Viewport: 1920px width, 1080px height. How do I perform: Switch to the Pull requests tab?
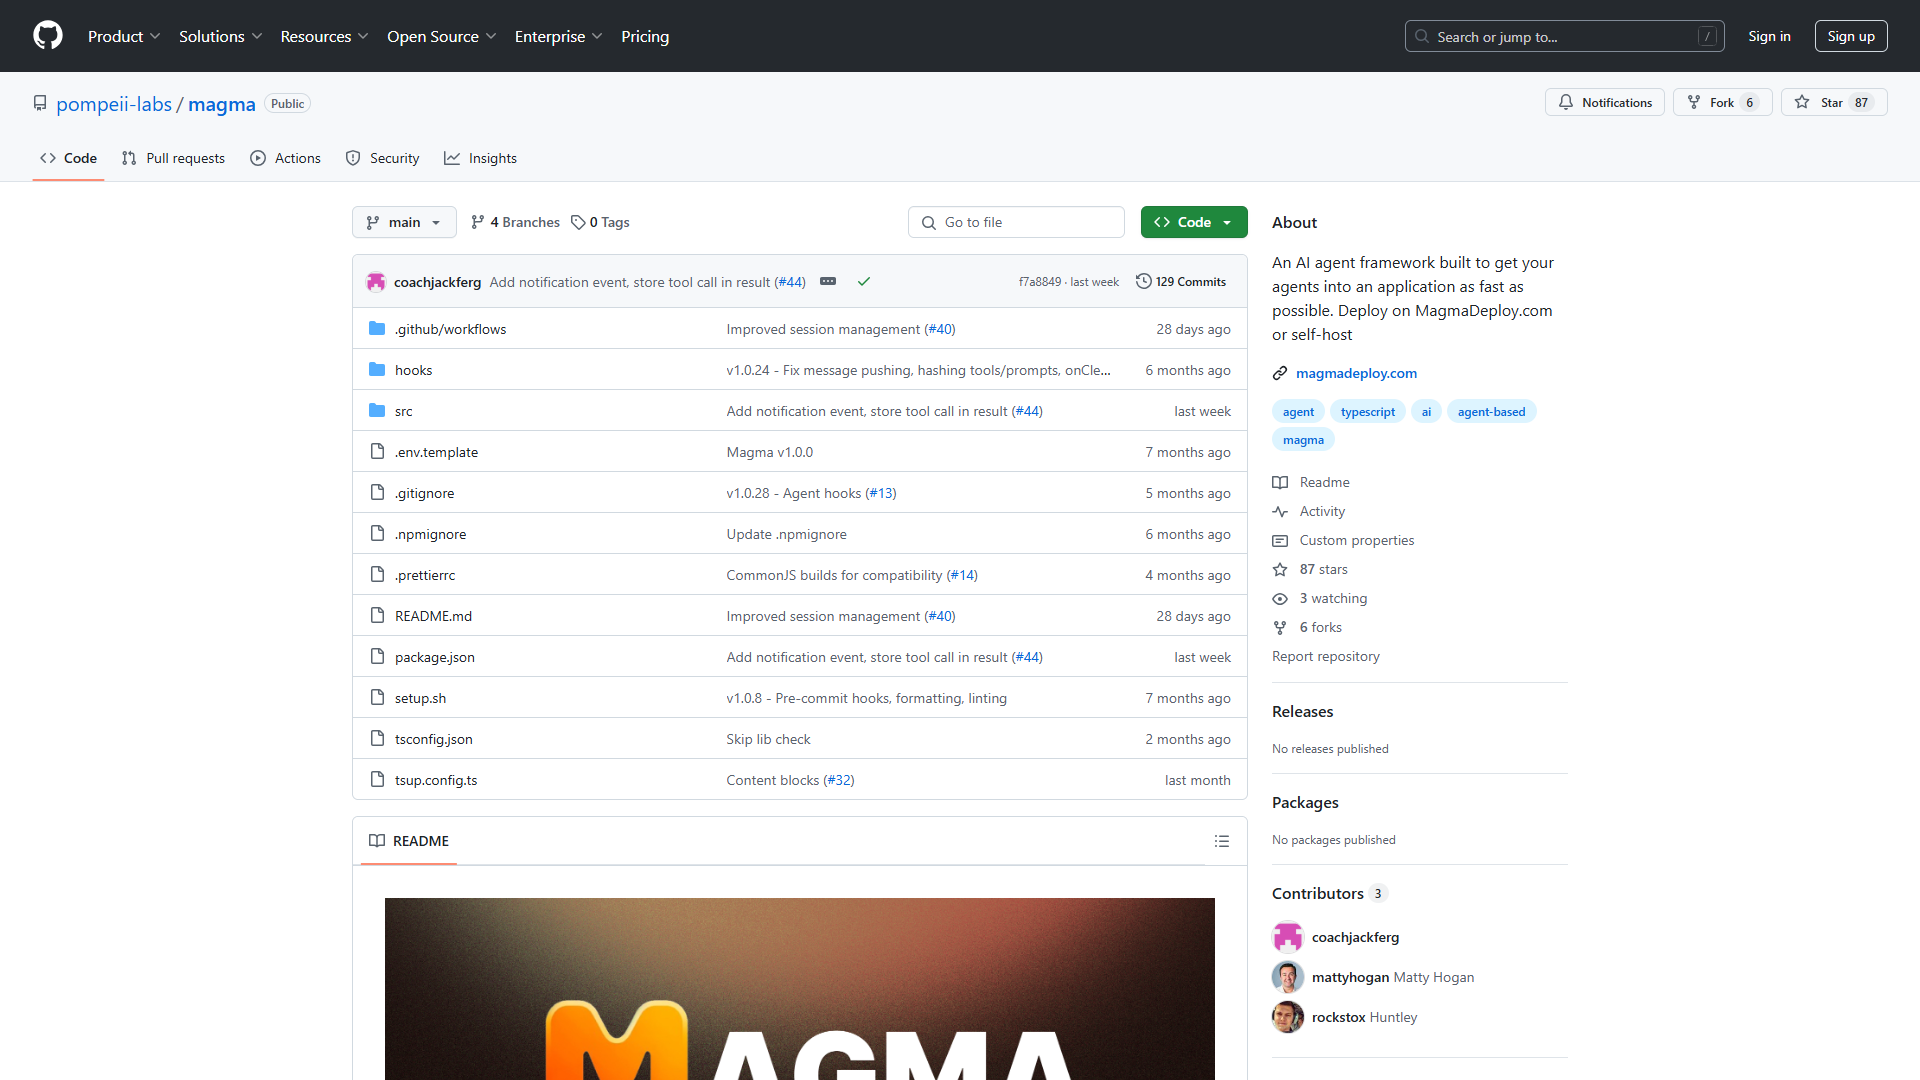click(x=173, y=158)
